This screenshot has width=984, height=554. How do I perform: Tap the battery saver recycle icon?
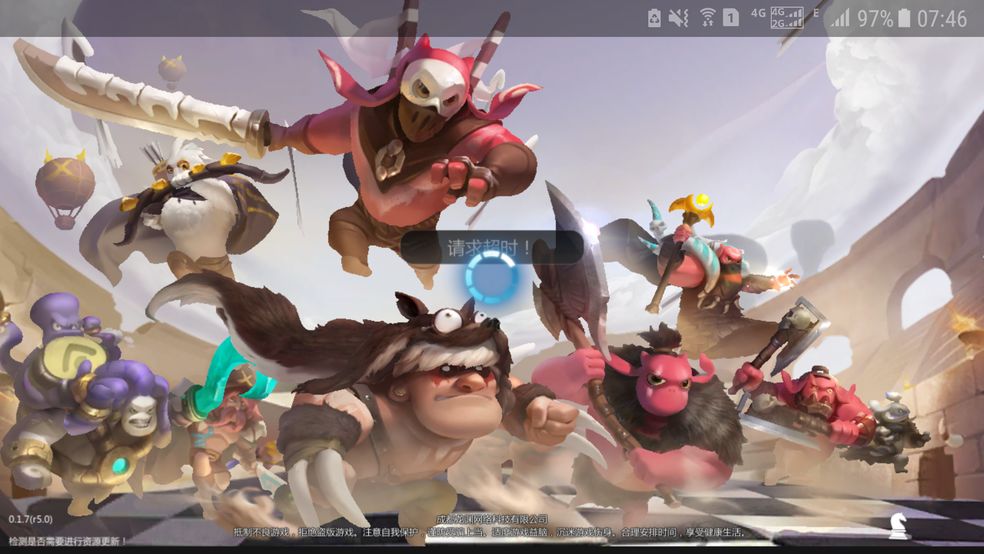[x=654, y=18]
